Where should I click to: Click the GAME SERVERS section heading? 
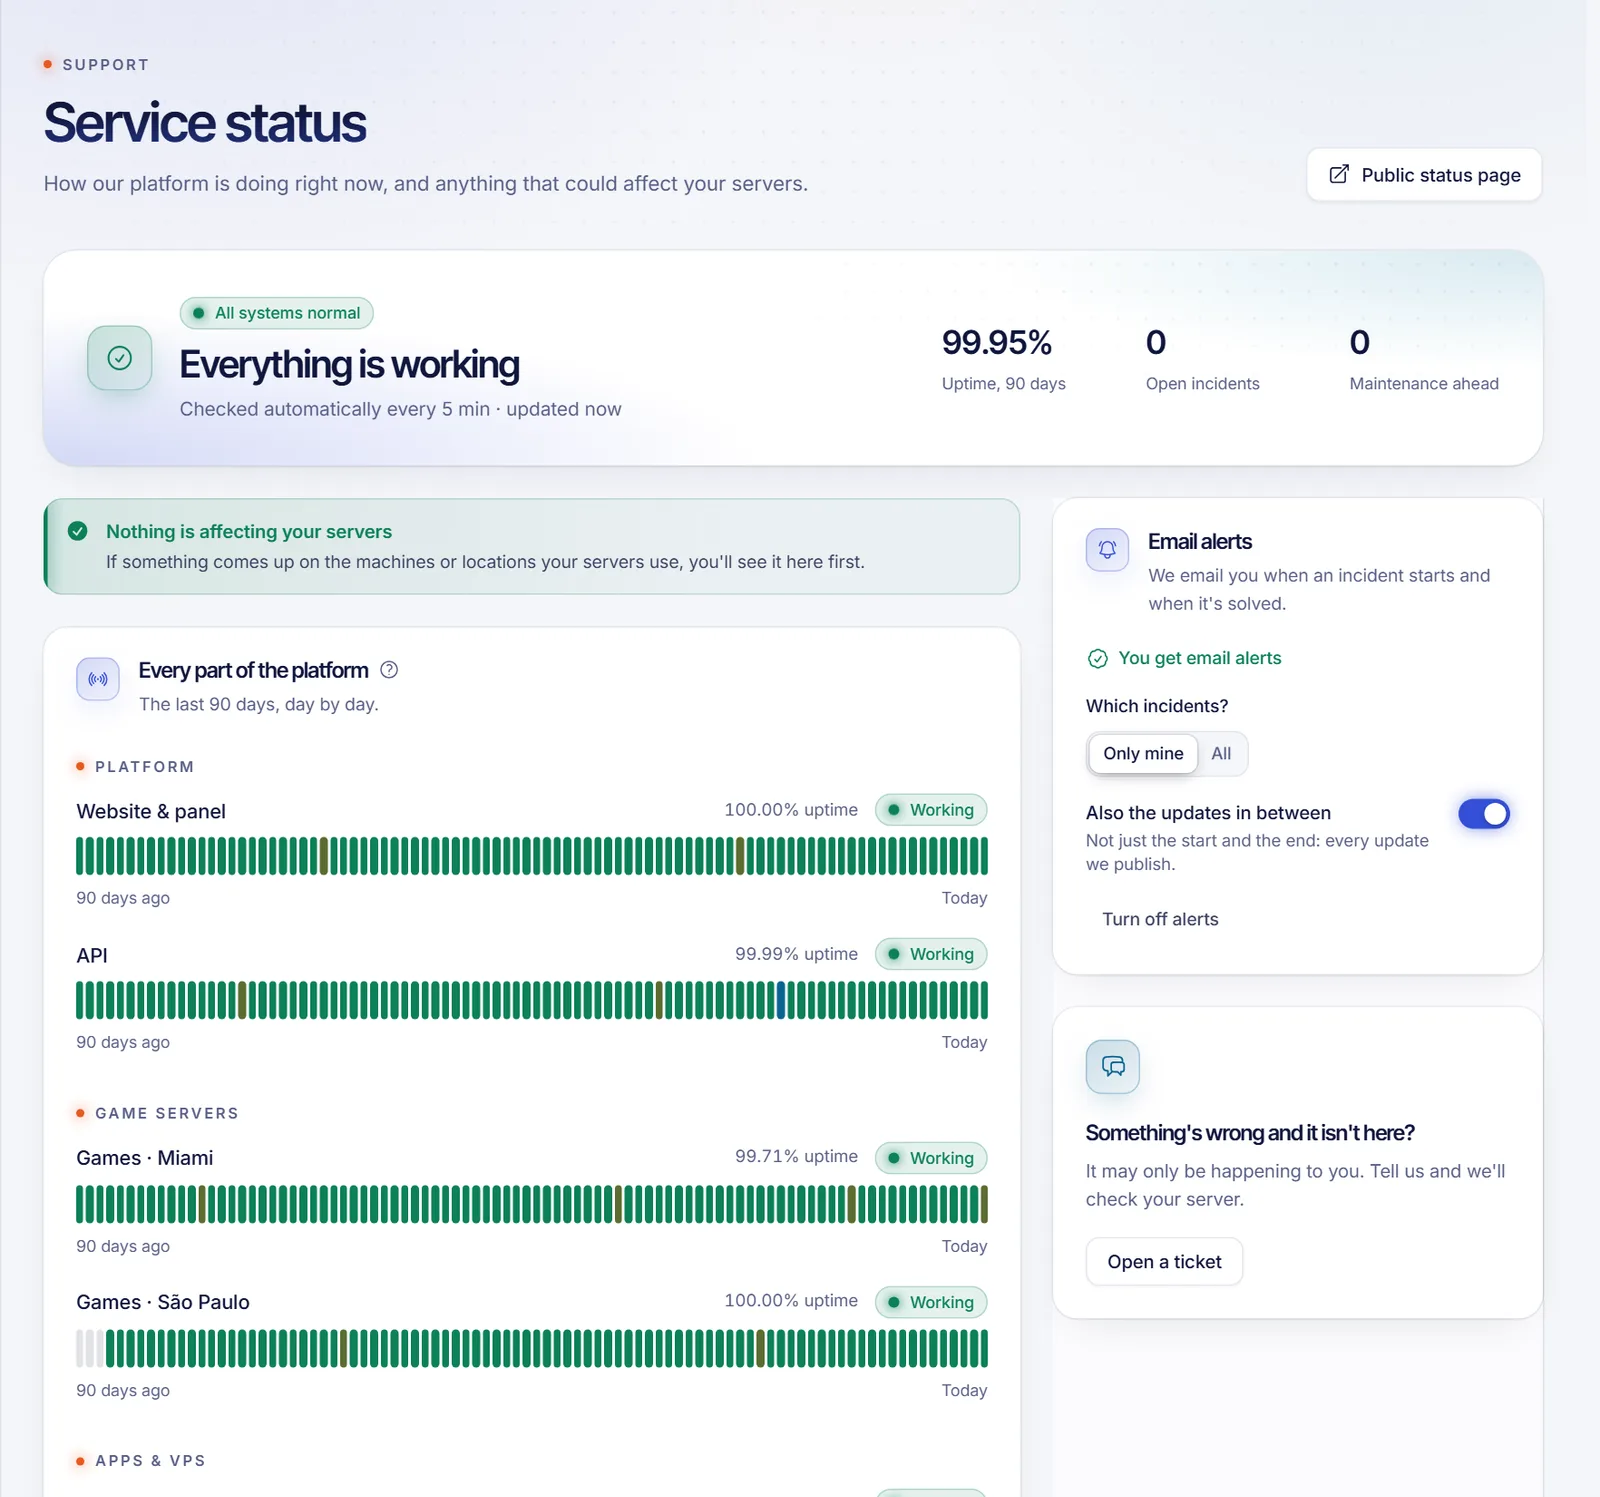tap(167, 1113)
